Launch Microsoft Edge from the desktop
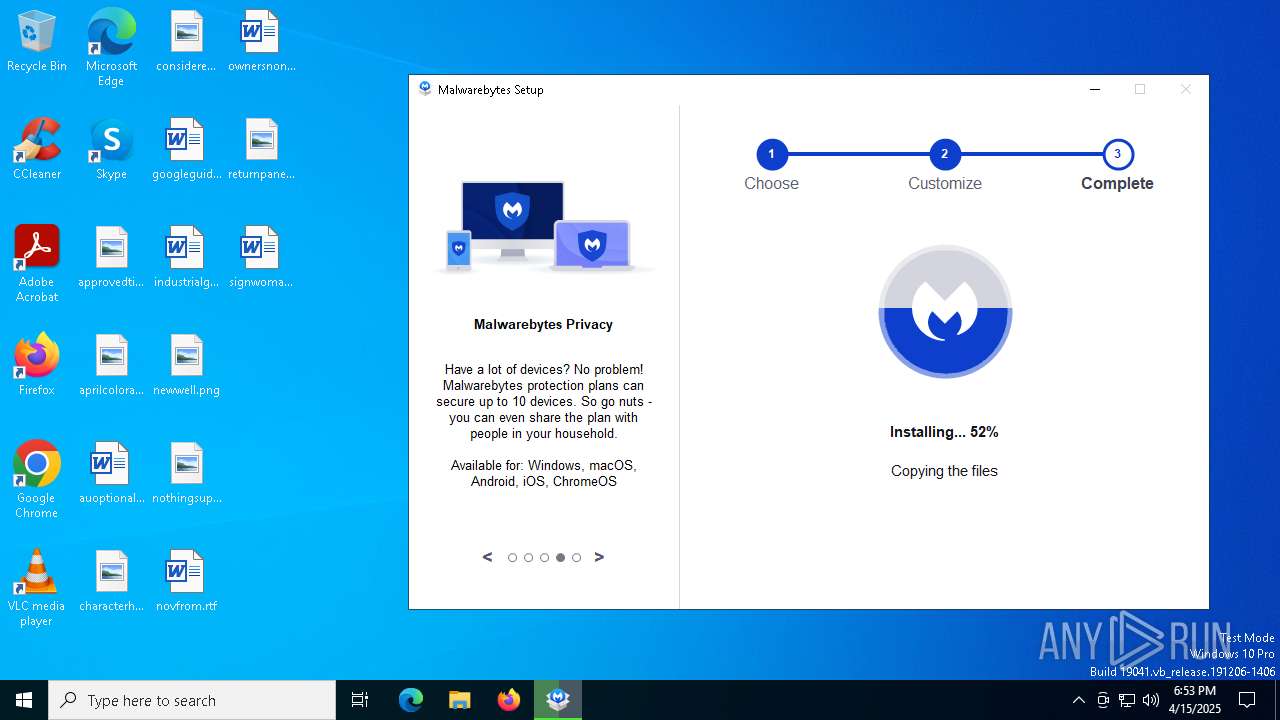The width and height of the screenshot is (1280, 720). pos(111,47)
